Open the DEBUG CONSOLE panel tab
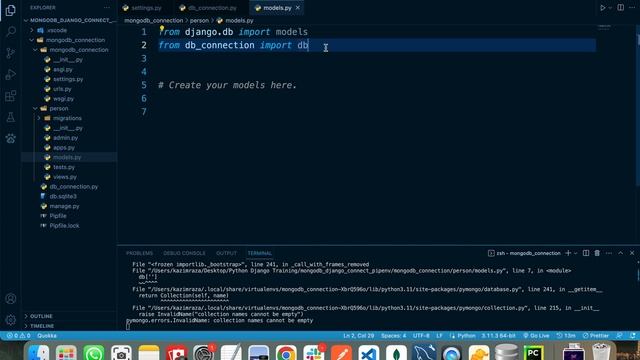The height and width of the screenshot is (360, 640). (x=184, y=253)
